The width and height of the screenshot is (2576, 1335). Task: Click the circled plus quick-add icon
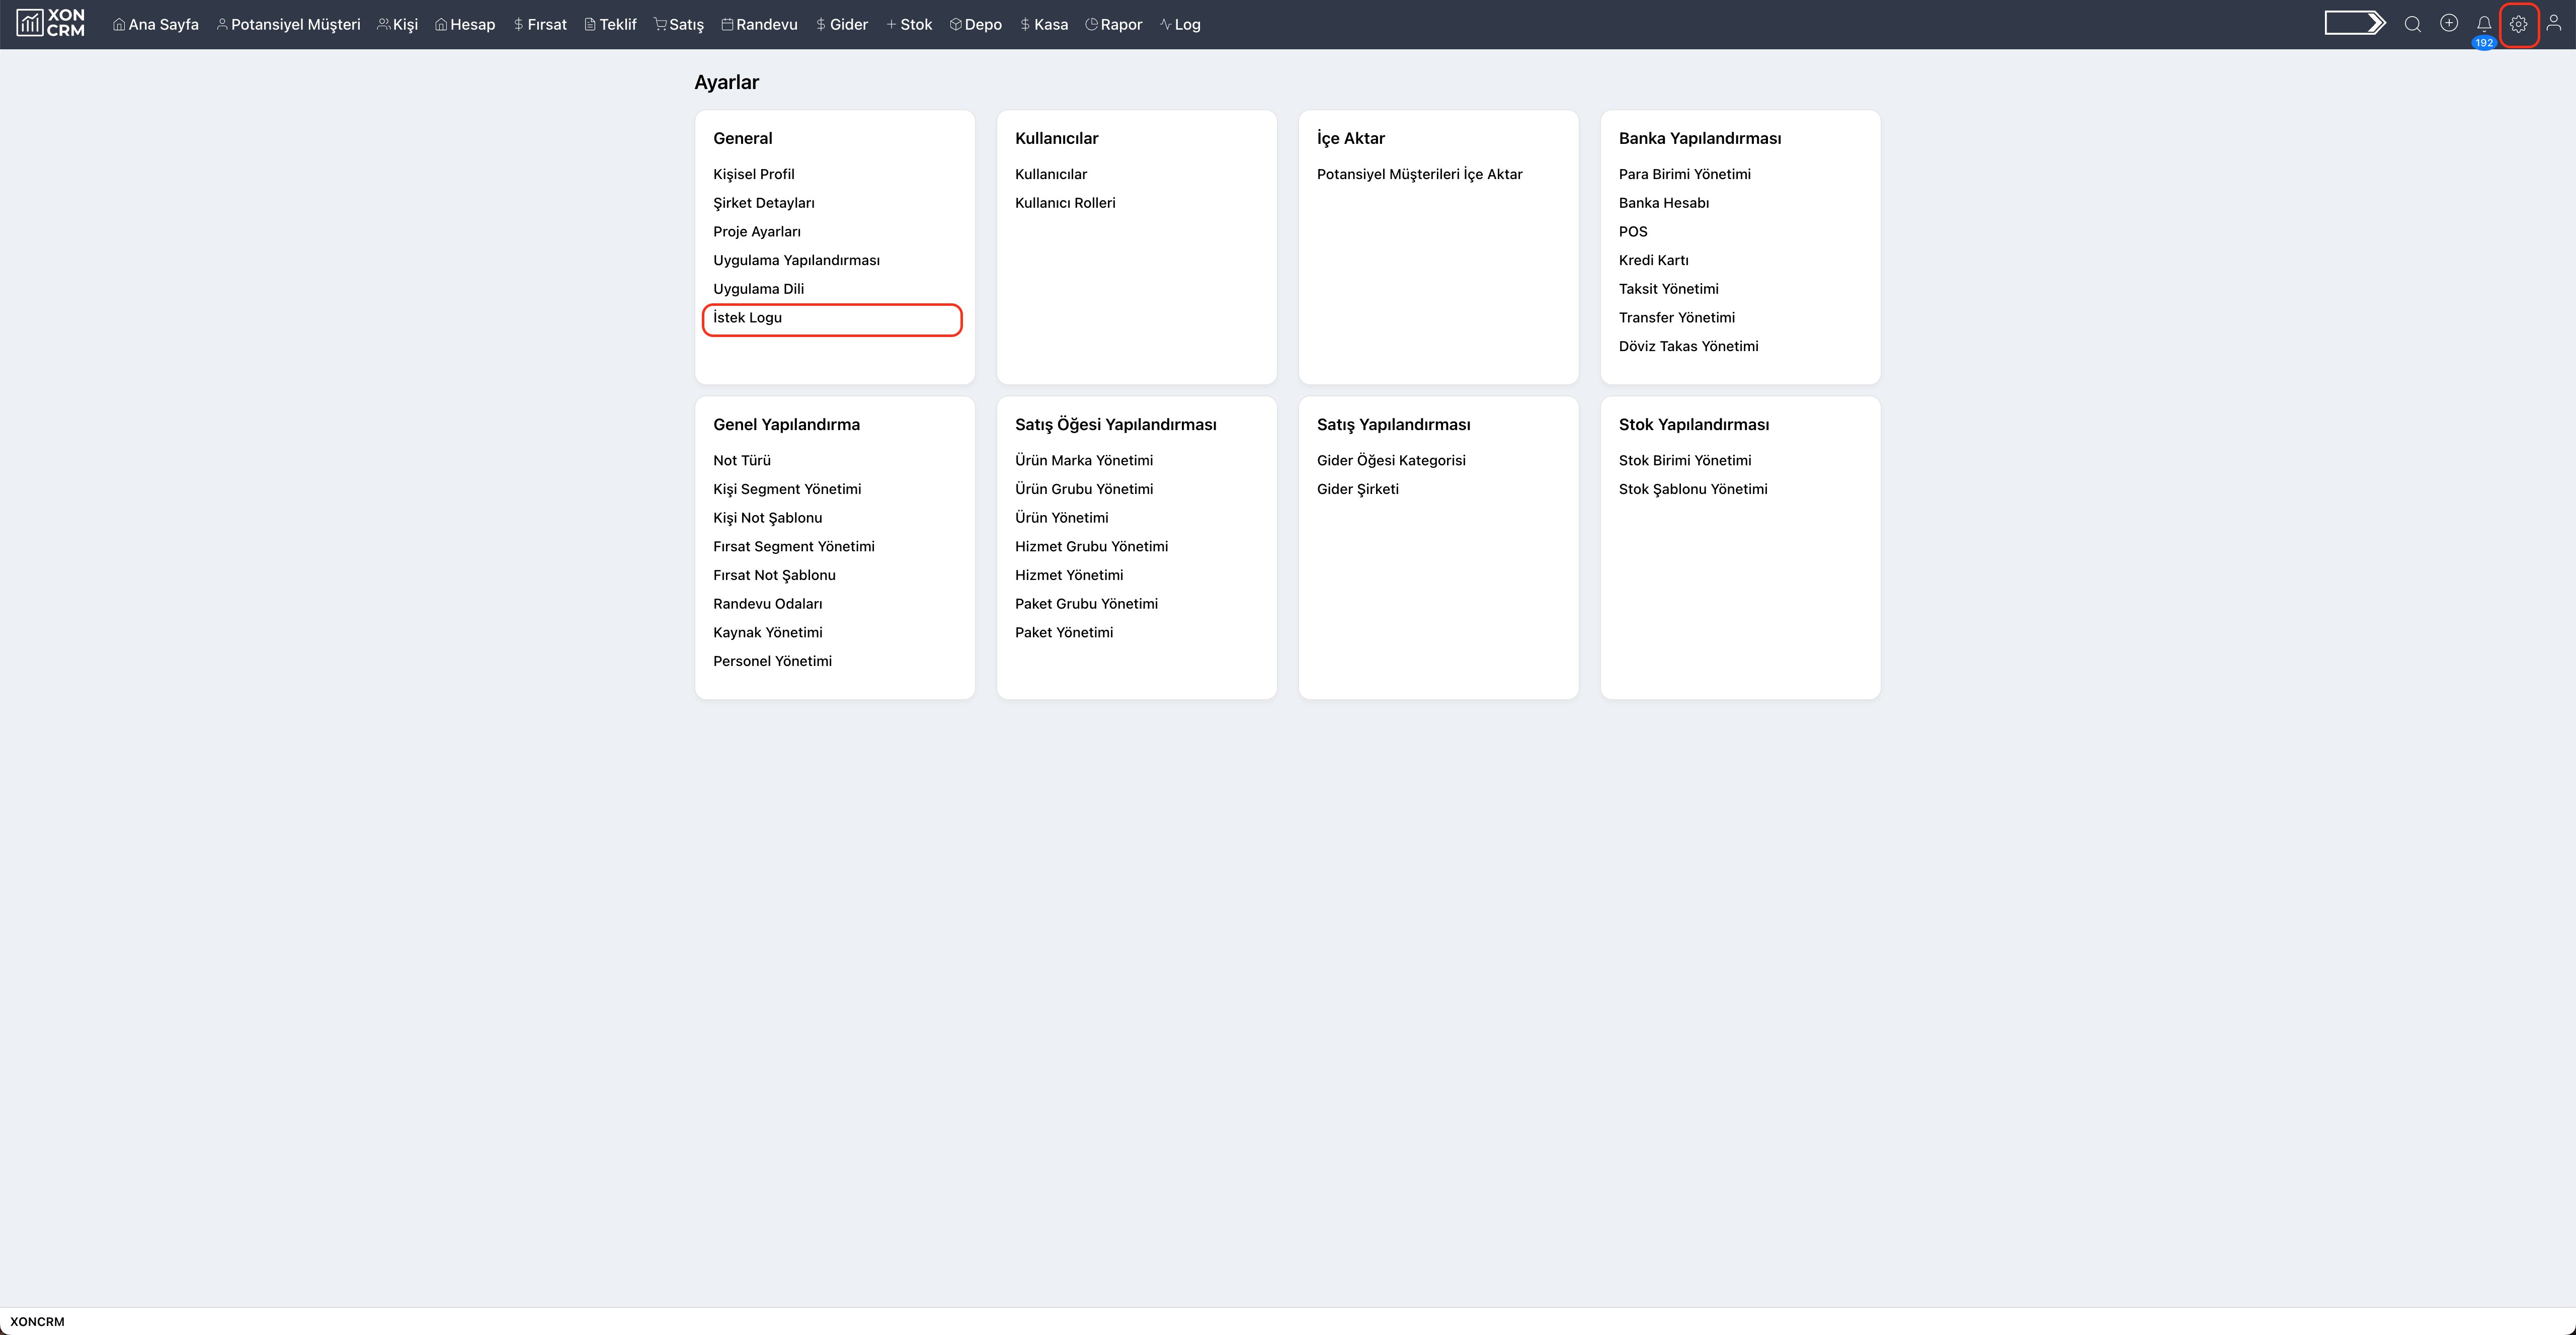coord(2448,23)
